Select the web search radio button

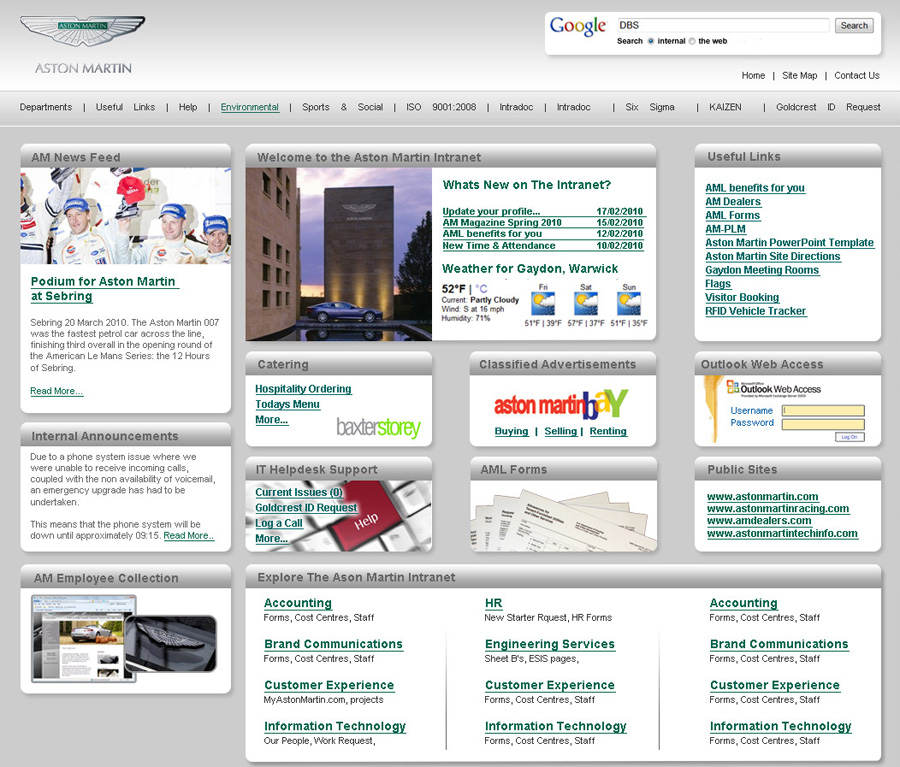692,41
